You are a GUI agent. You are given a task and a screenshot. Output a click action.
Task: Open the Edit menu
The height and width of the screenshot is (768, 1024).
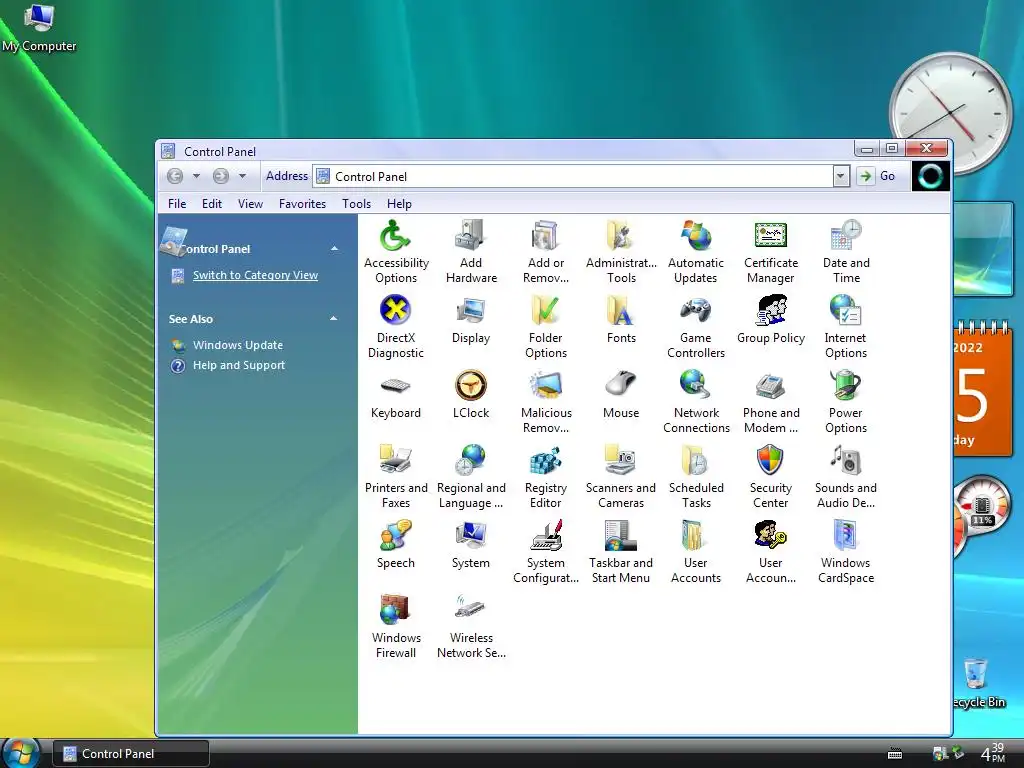pyautogui.click(x=212, y=204)
